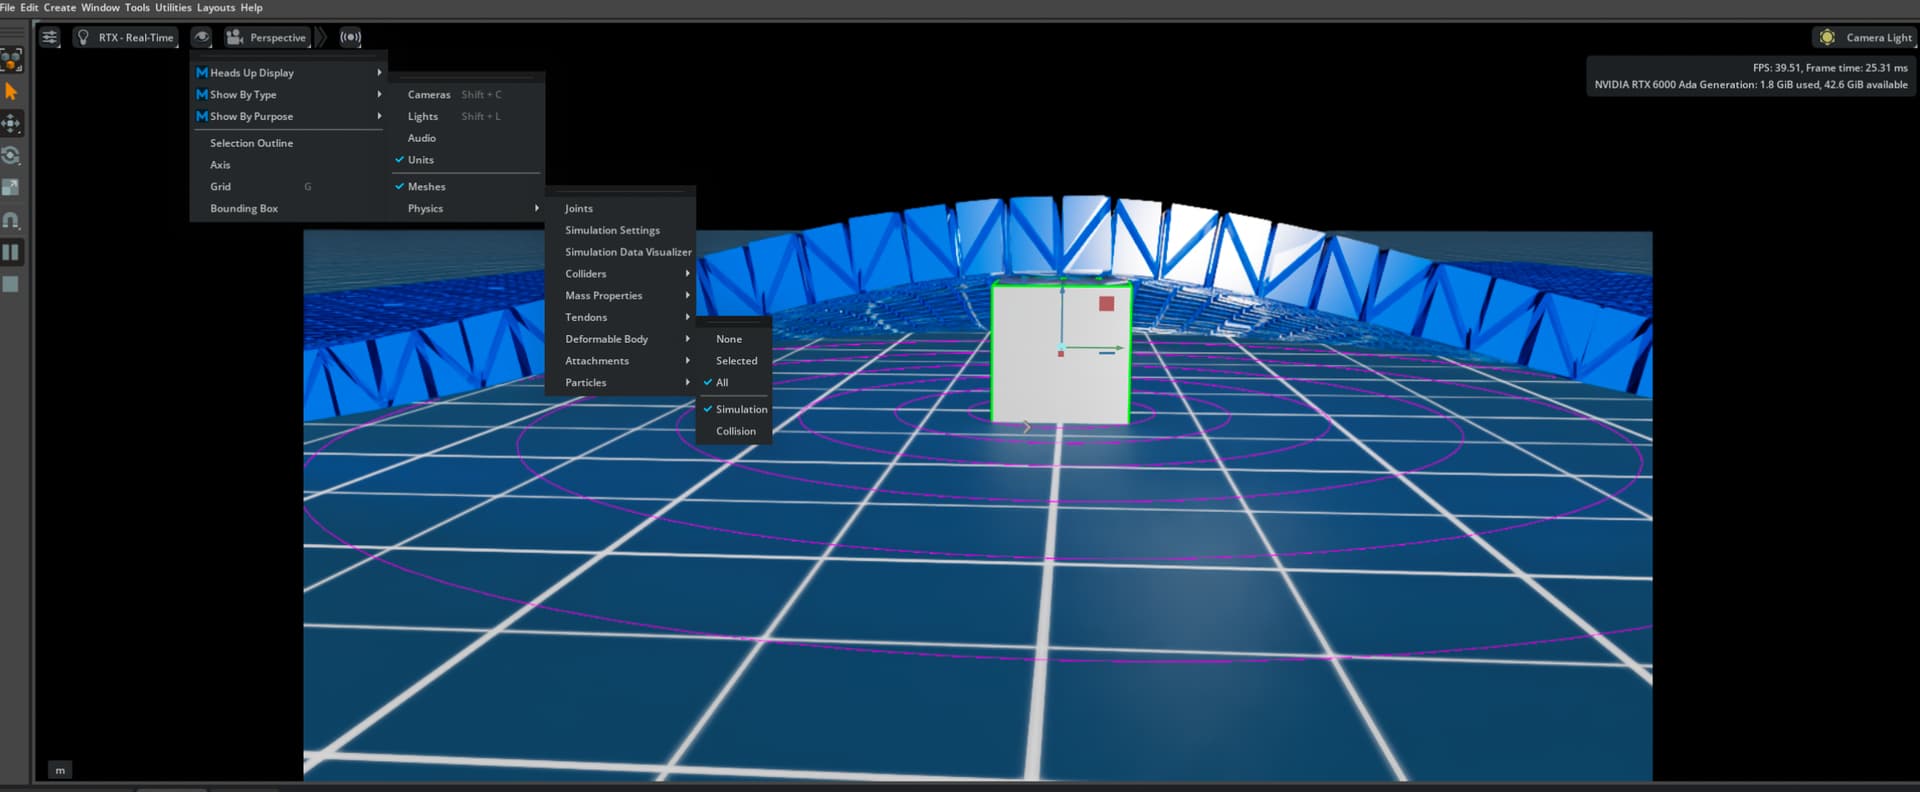Open the viewport settings sliders icon
The image size is (1920, 792).
[49, 37]
